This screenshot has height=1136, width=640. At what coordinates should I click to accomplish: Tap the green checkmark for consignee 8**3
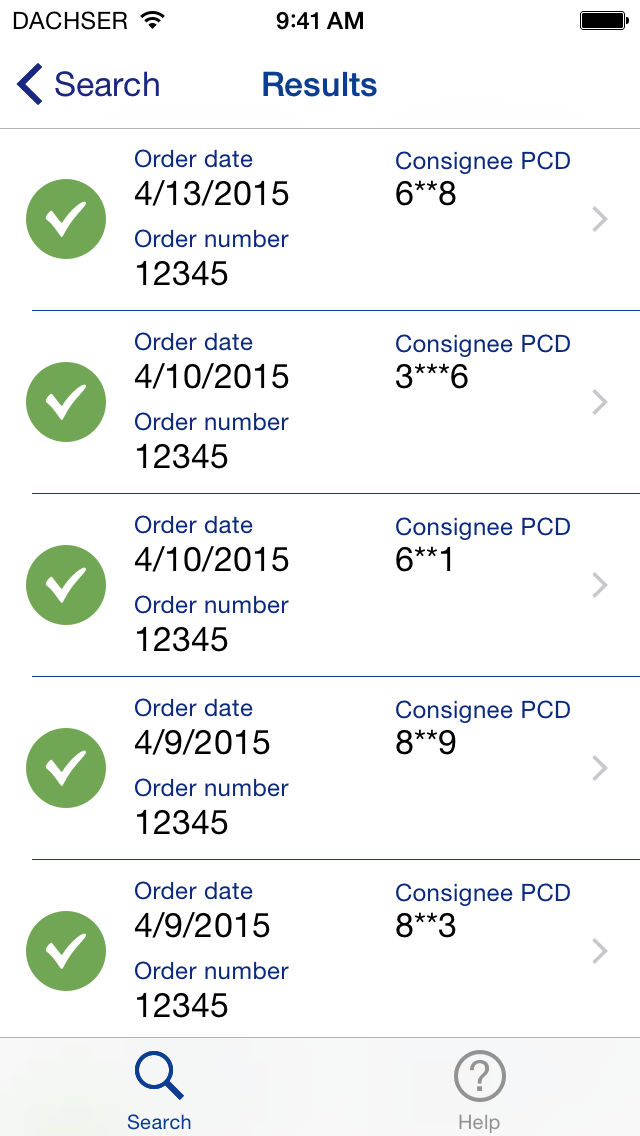(66, 951)
